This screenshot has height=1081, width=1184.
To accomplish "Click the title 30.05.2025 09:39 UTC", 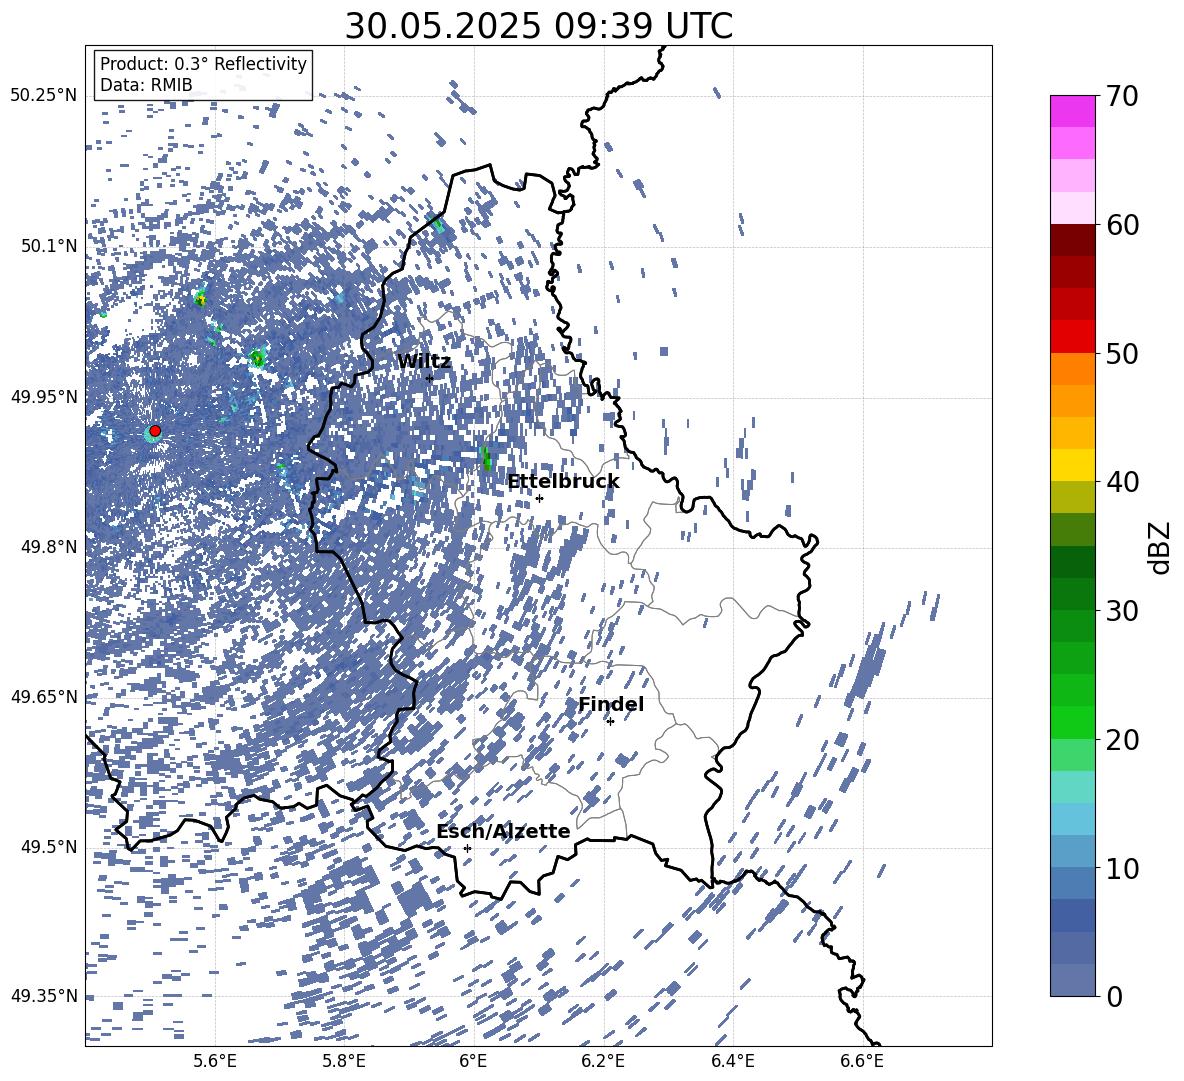I will pos(538,26).
